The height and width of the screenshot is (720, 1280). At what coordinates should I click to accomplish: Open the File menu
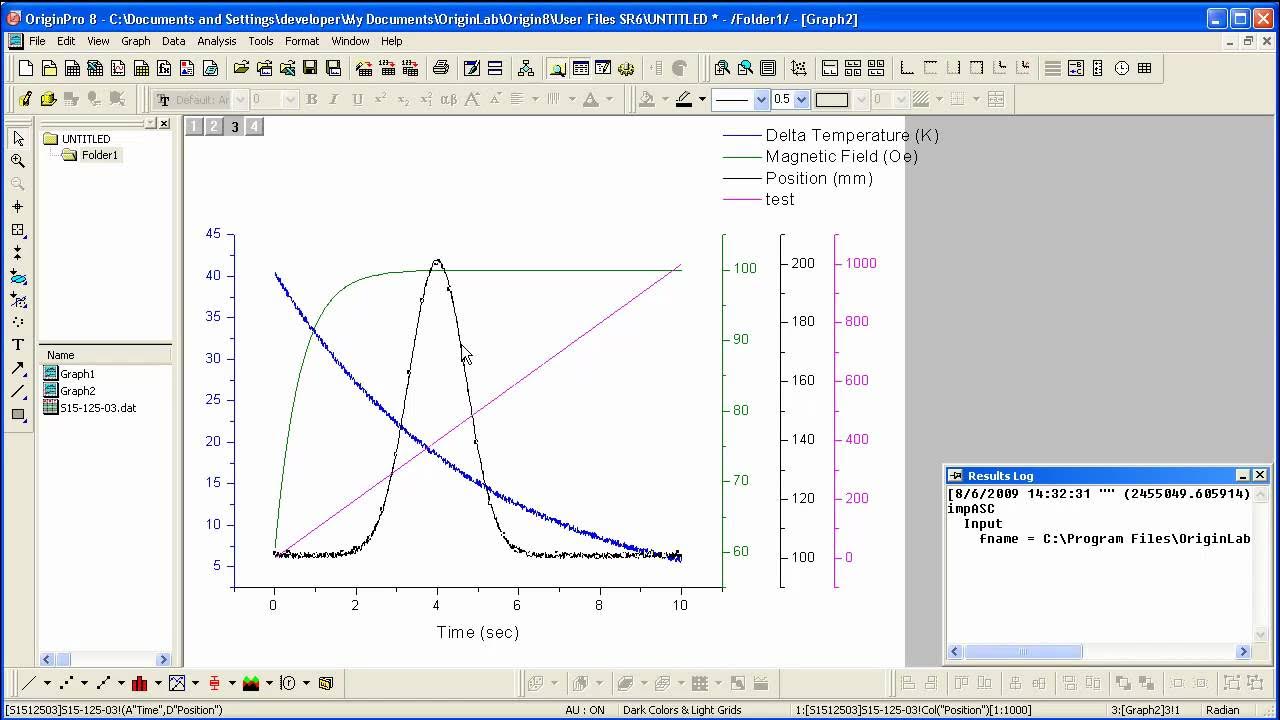[37, 41]
